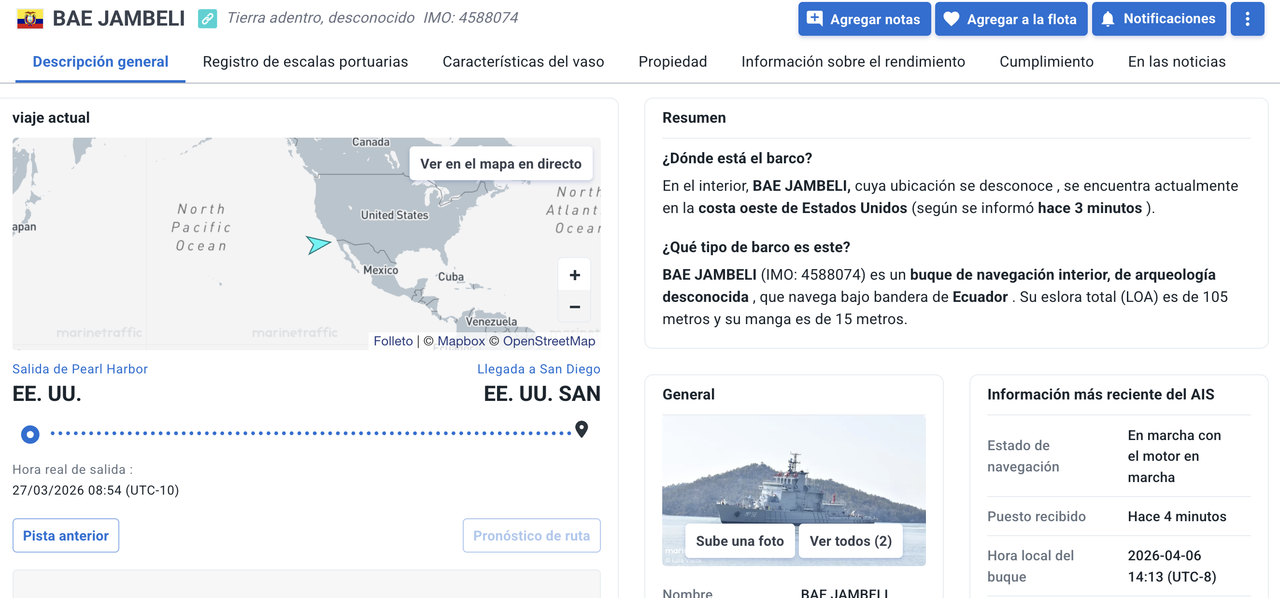The height and width of the screenshot is (598, 1280).
Task: Open the OpenStreetMap attribution link
Action: [x=549, y=341]
